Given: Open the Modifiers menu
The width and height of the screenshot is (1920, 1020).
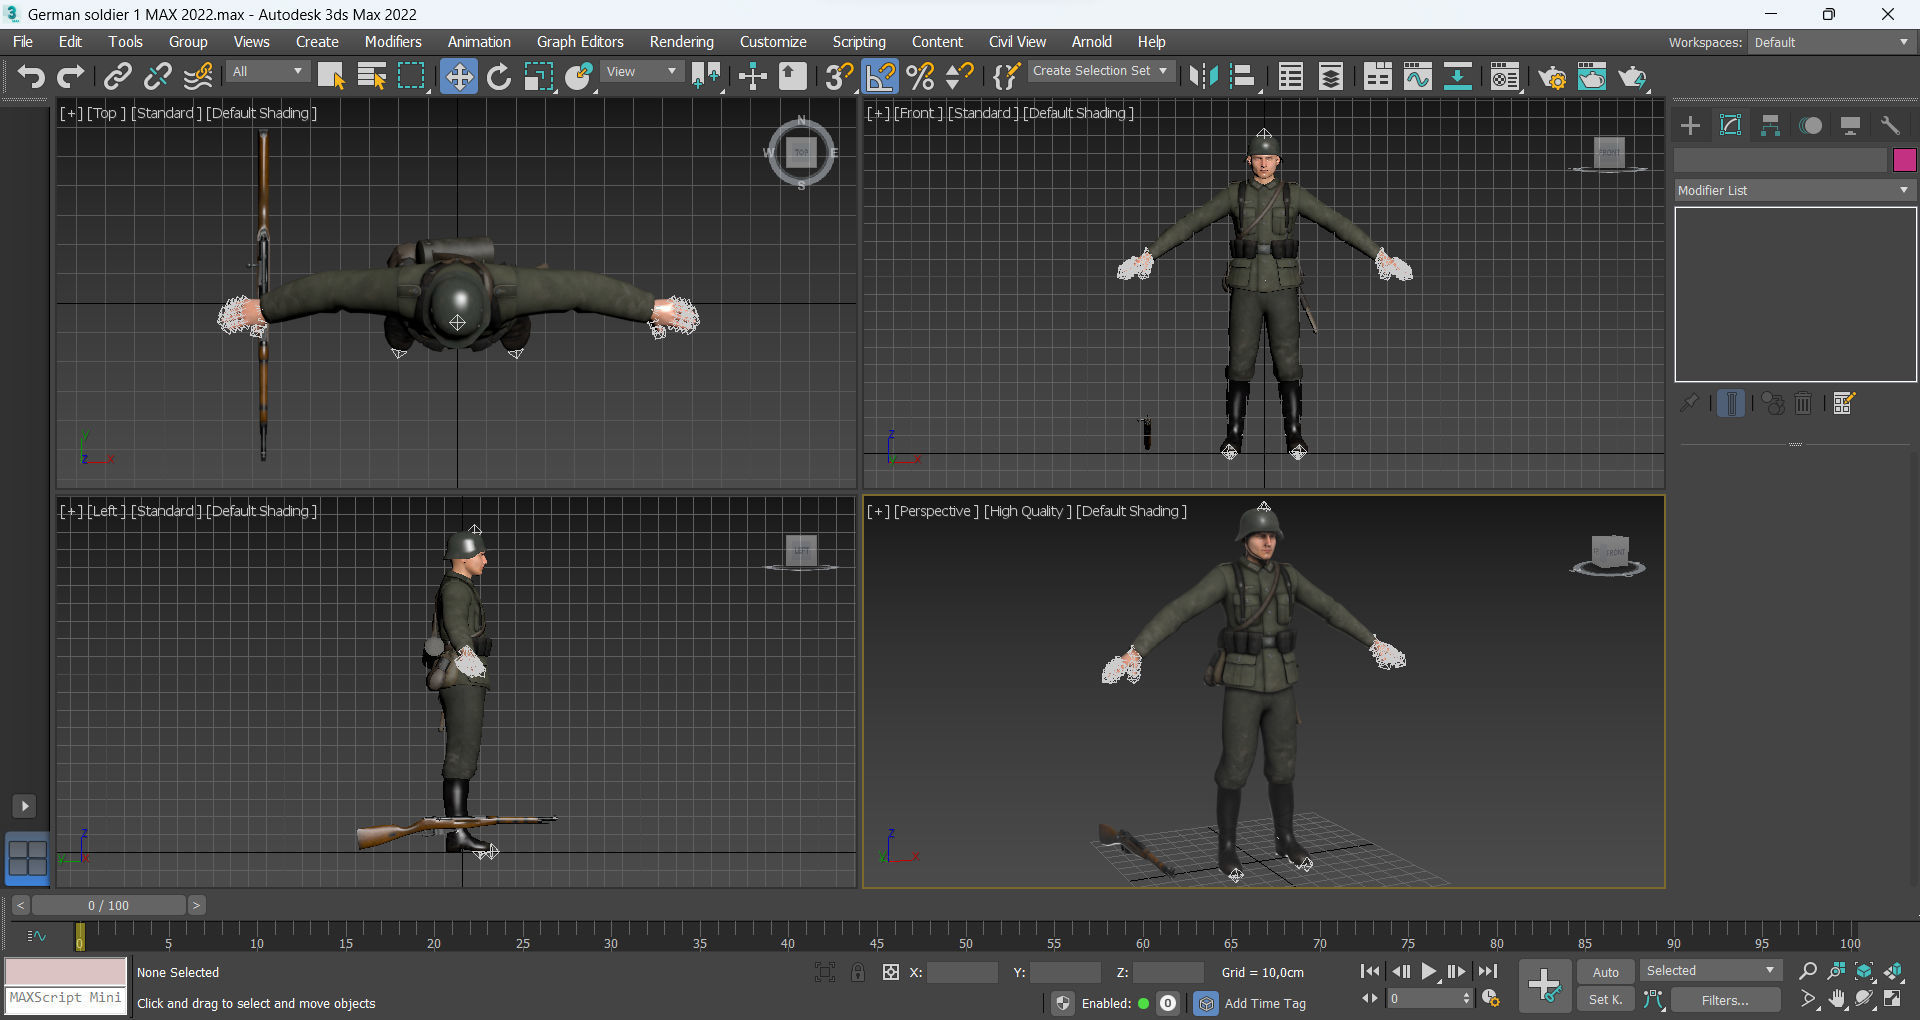Looking at the screenshot, I should 393,42.
